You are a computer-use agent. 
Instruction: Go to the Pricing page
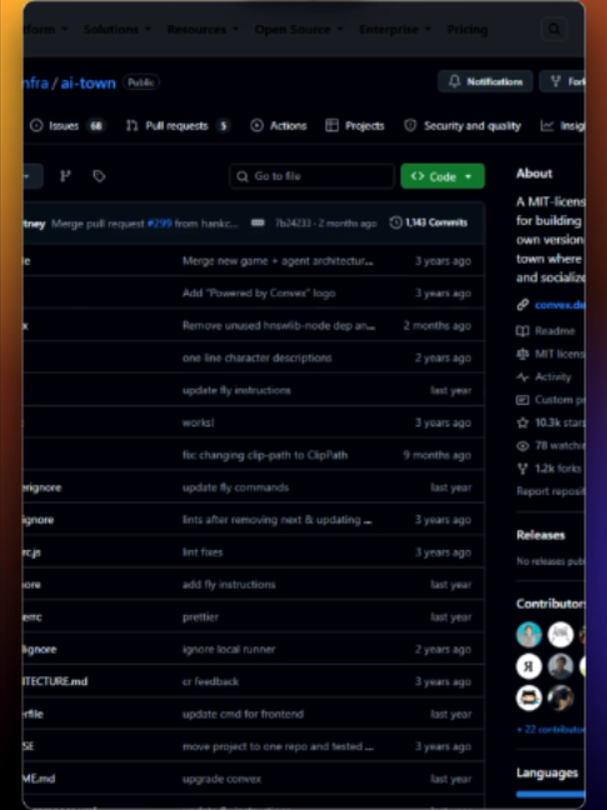467,29
